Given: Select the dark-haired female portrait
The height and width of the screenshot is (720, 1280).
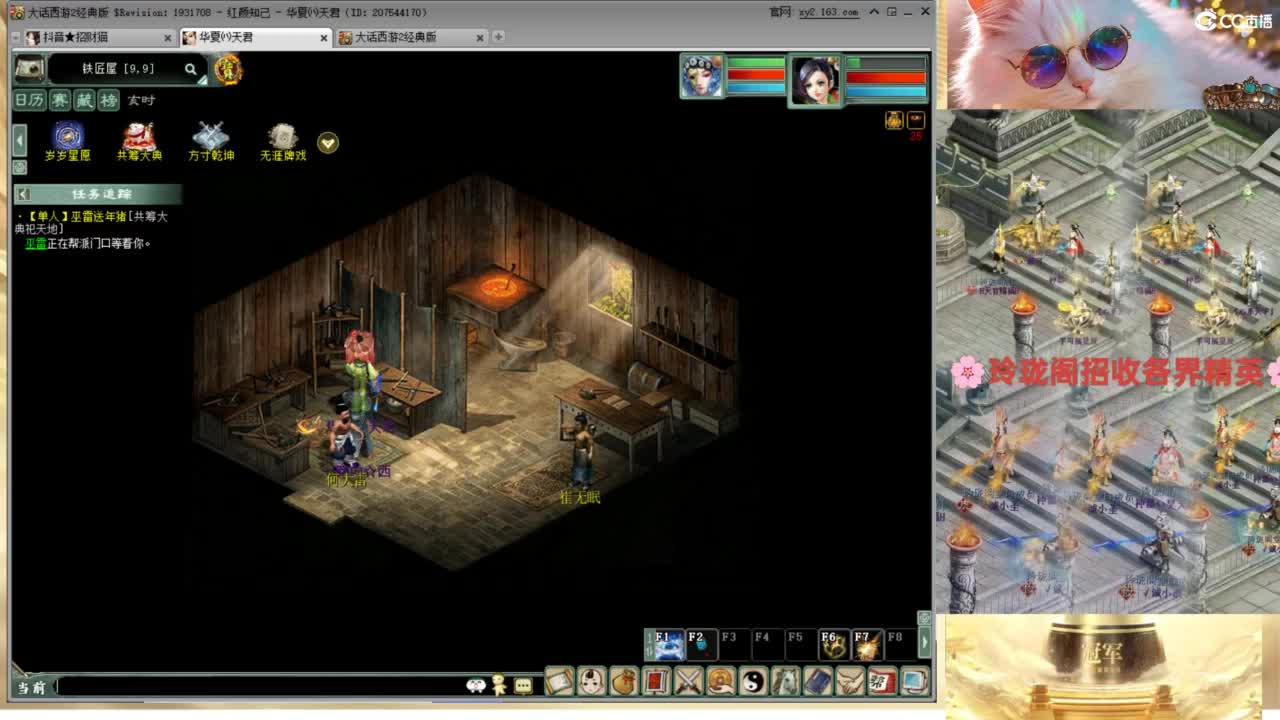Looking at the screenshot, I should point(815,80).
